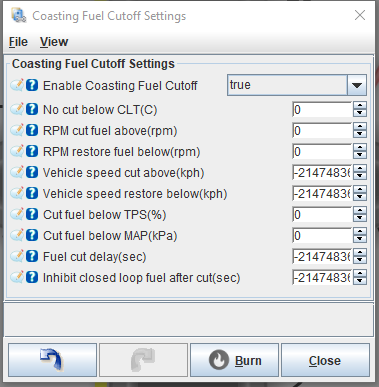Open note icon beside Inhibit closed loop fuel after cut(sec)
Viewport: 379px width, 387px height.
tap(17, 277)
